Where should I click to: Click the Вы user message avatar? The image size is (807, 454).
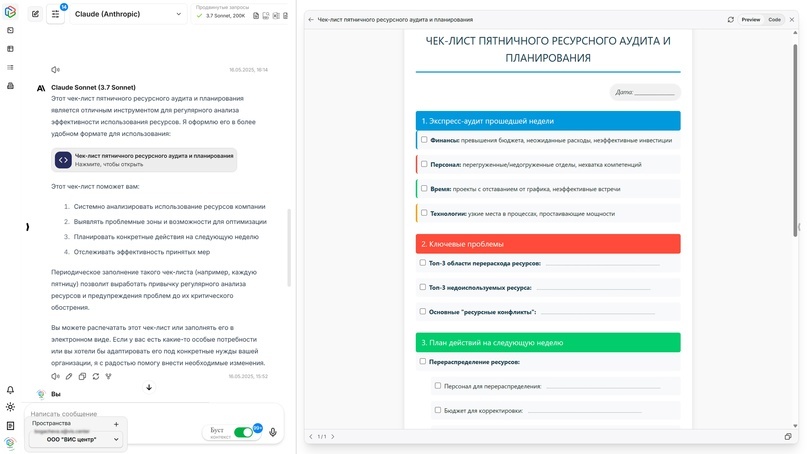41,394
